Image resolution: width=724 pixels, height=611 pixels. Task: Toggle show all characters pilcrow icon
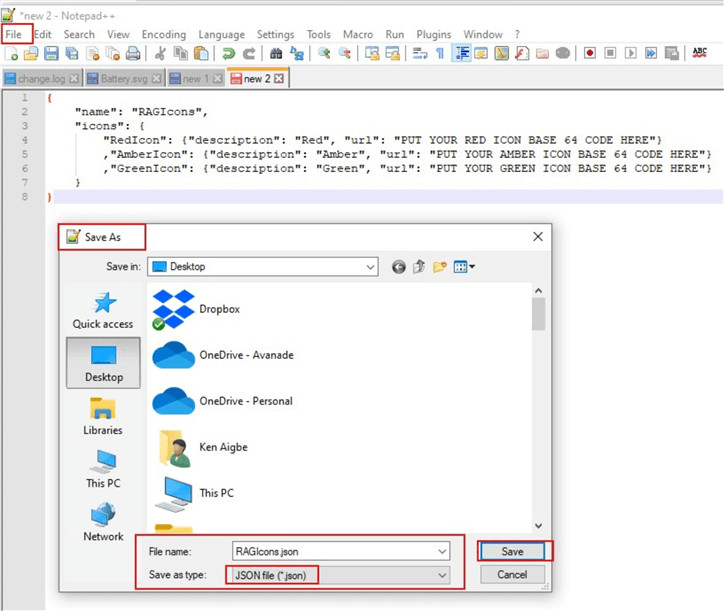coord(440,54)
